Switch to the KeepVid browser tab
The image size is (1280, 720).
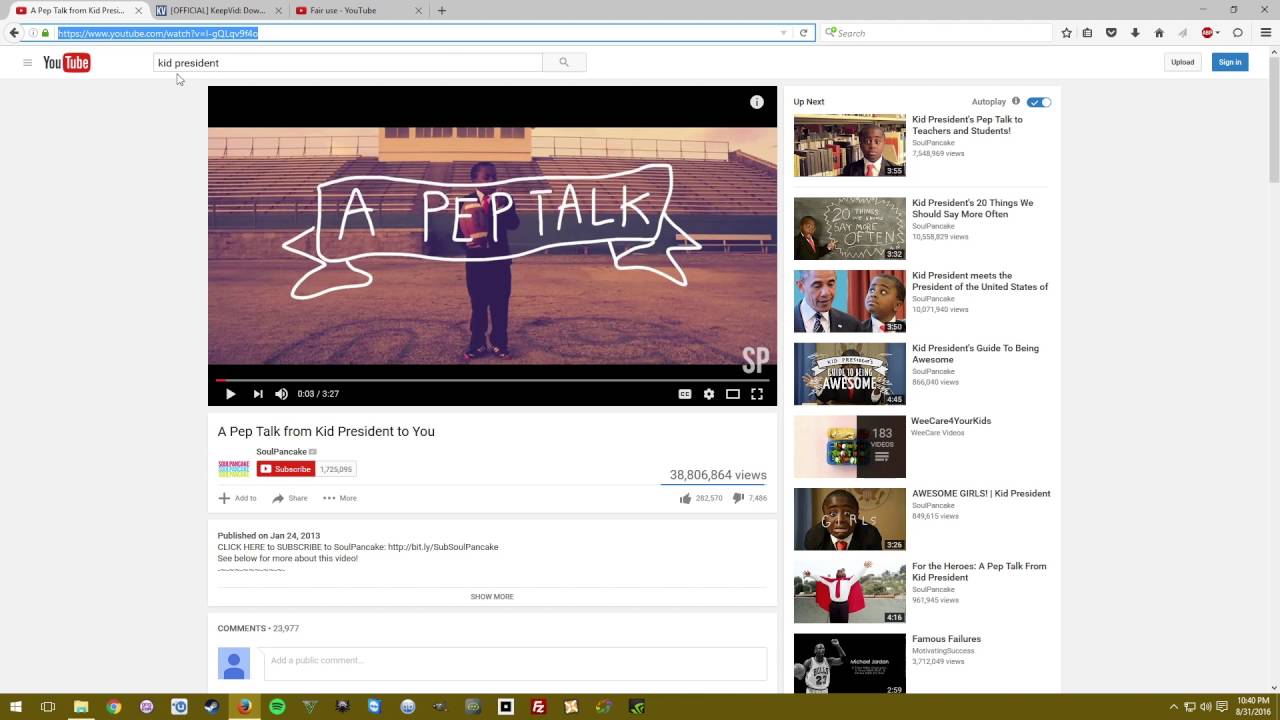click(x=218, y=10)
